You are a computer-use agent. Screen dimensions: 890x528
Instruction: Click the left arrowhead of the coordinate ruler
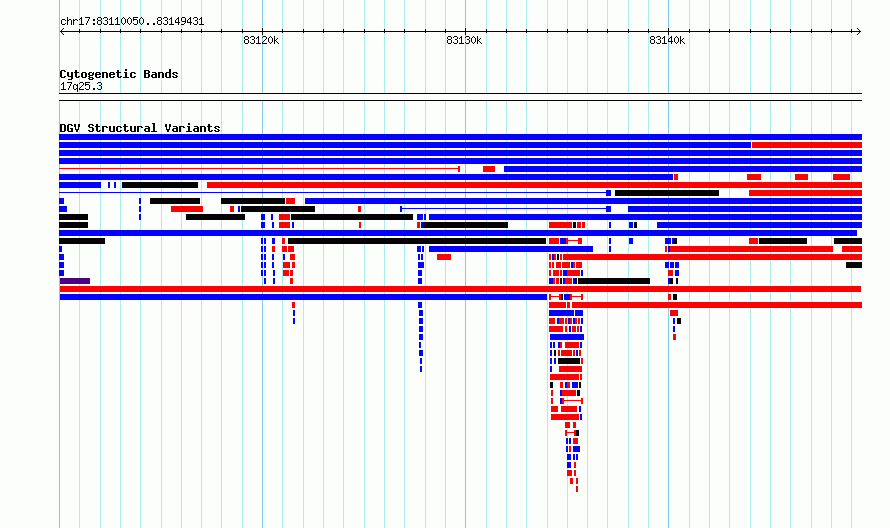[x=62, y=31]
